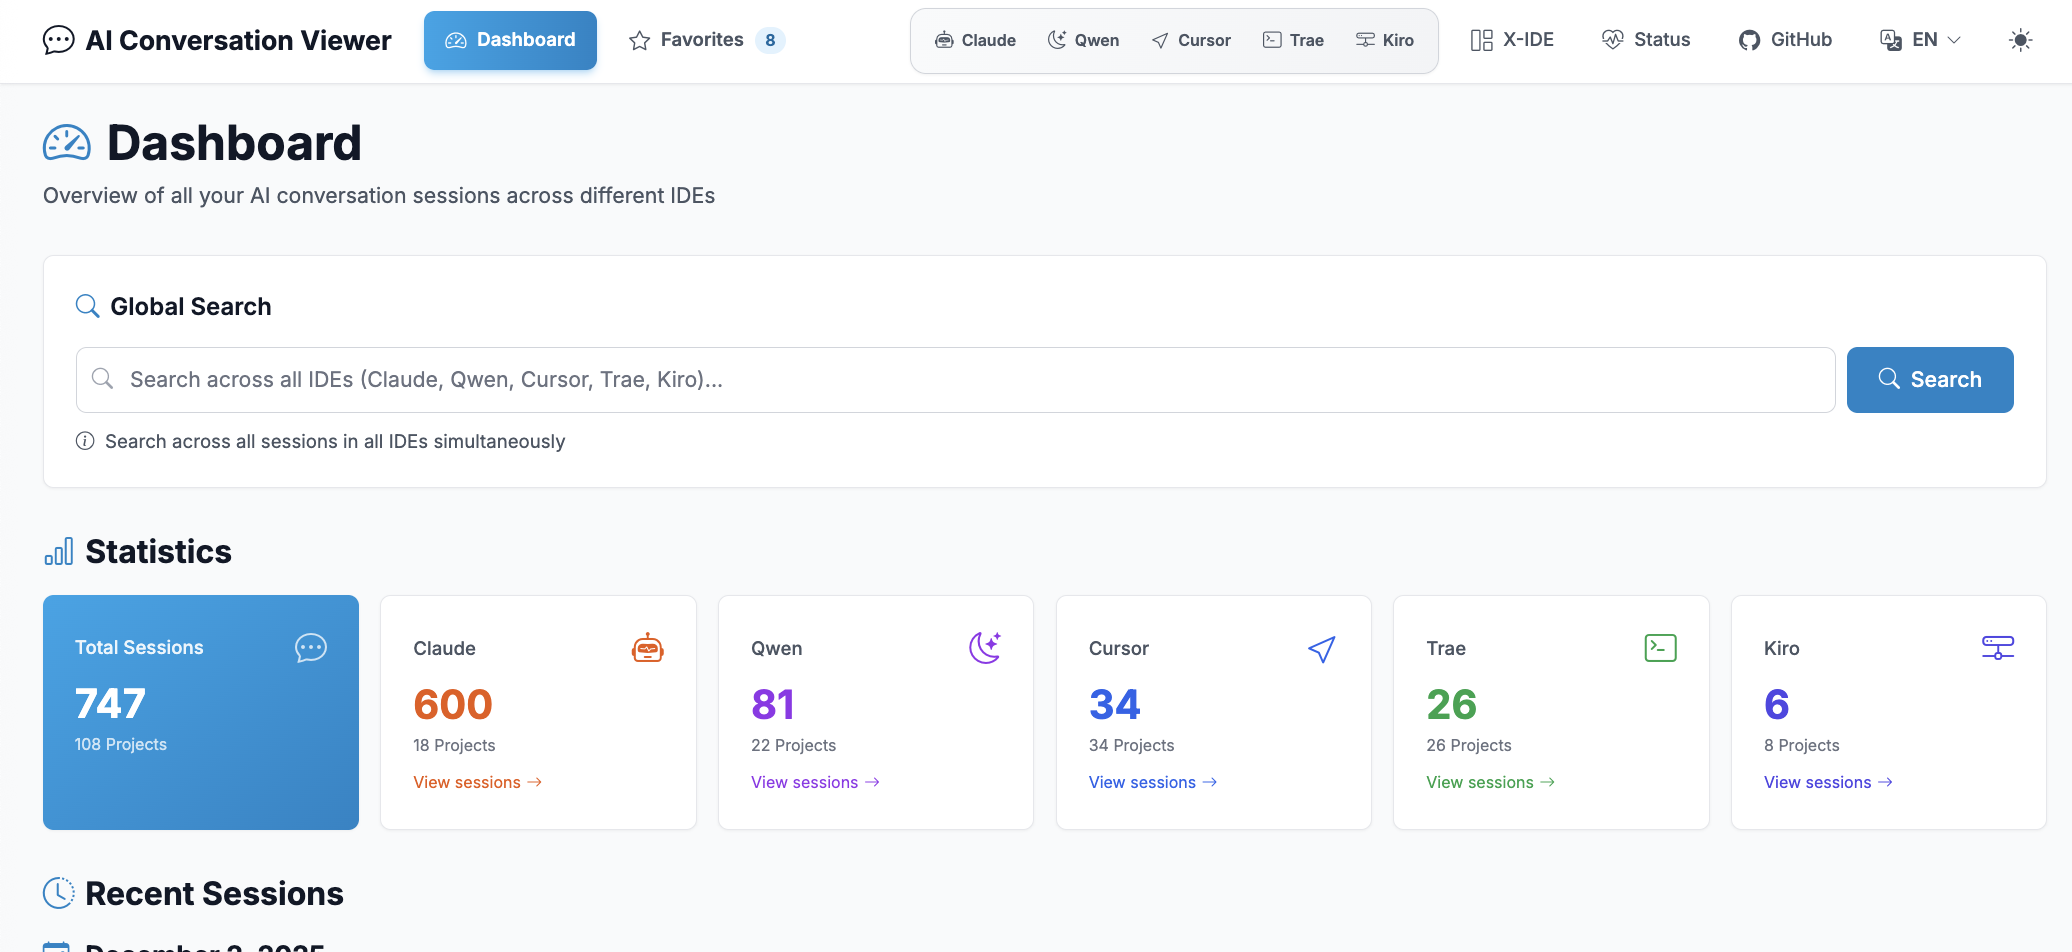
Task: Click the "26 Projects" text in Trae card
Action: 1469,745
